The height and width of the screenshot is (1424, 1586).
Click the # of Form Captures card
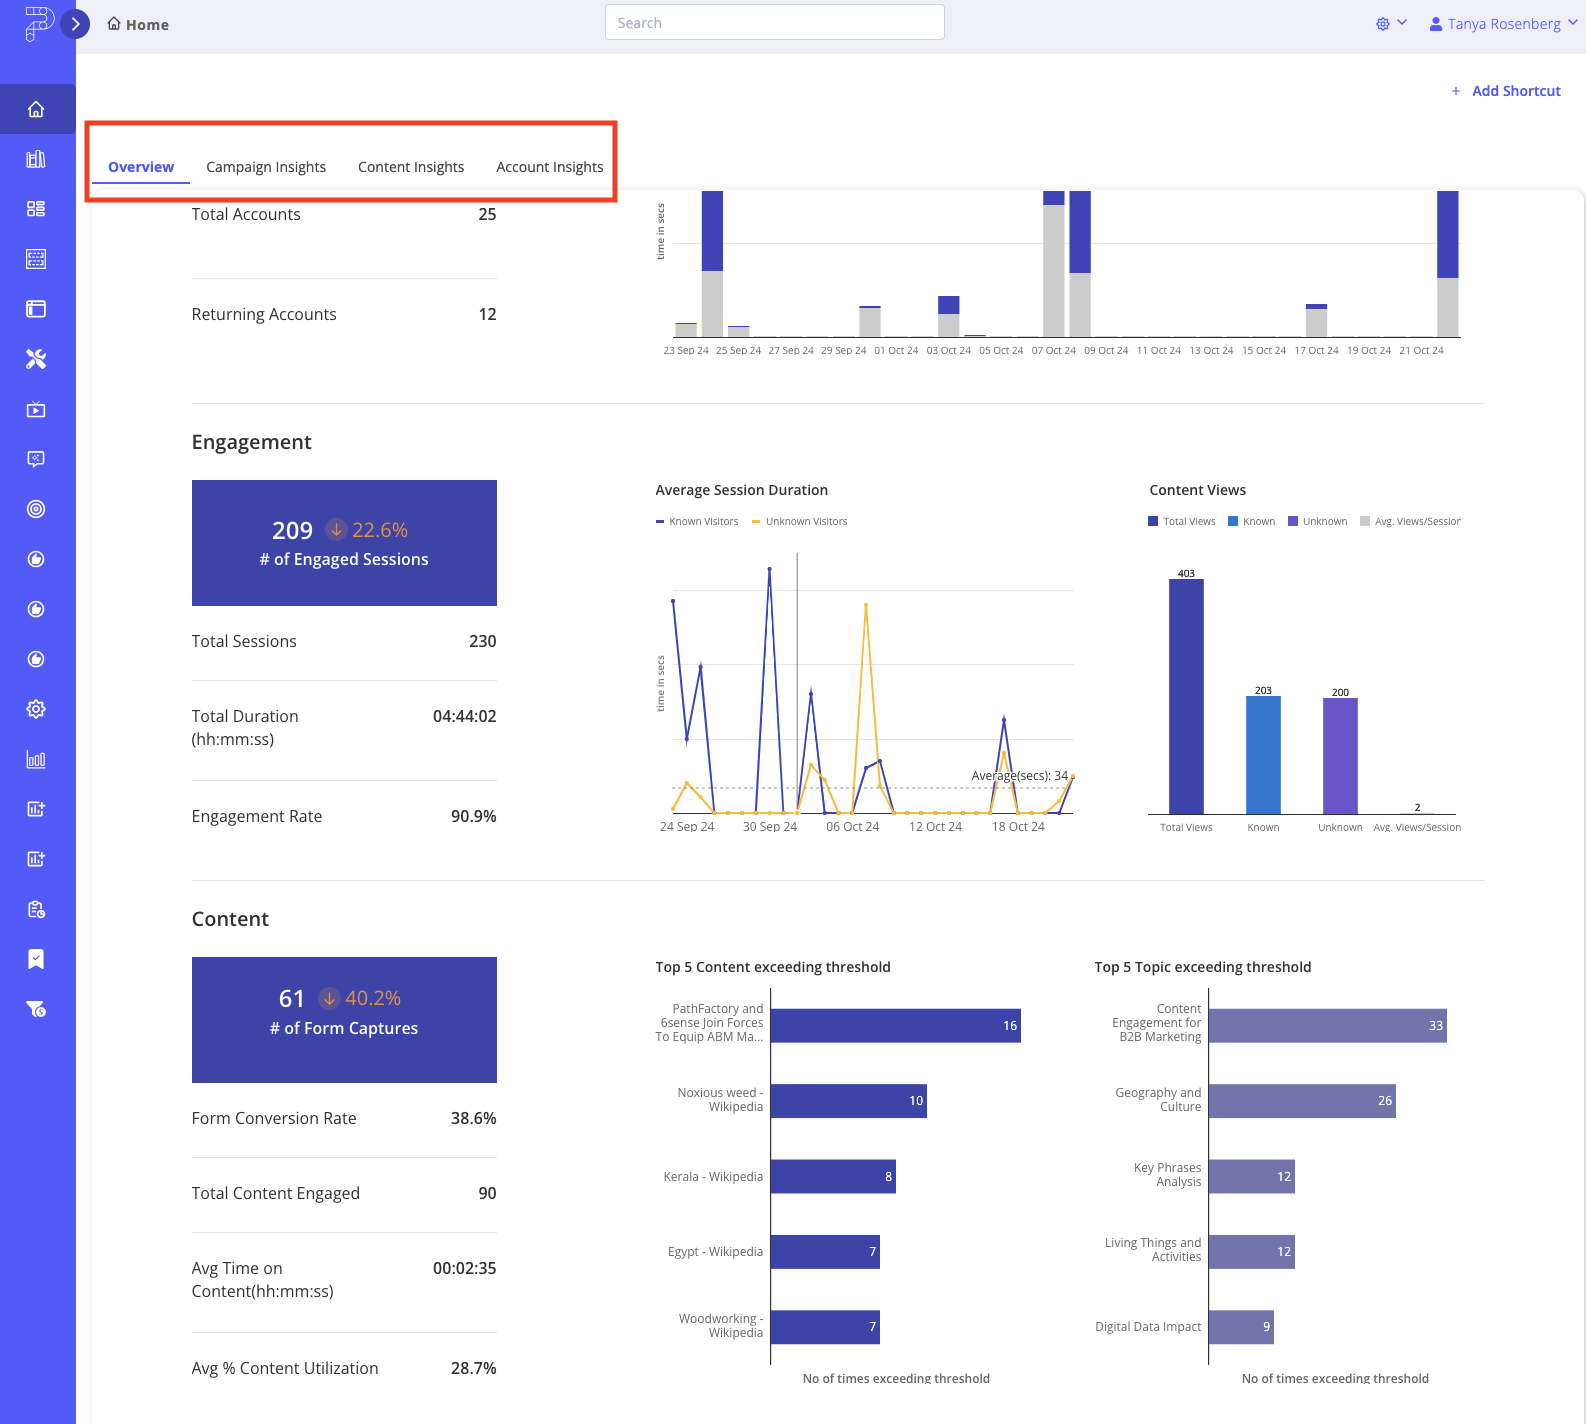tap(344, 1020)
